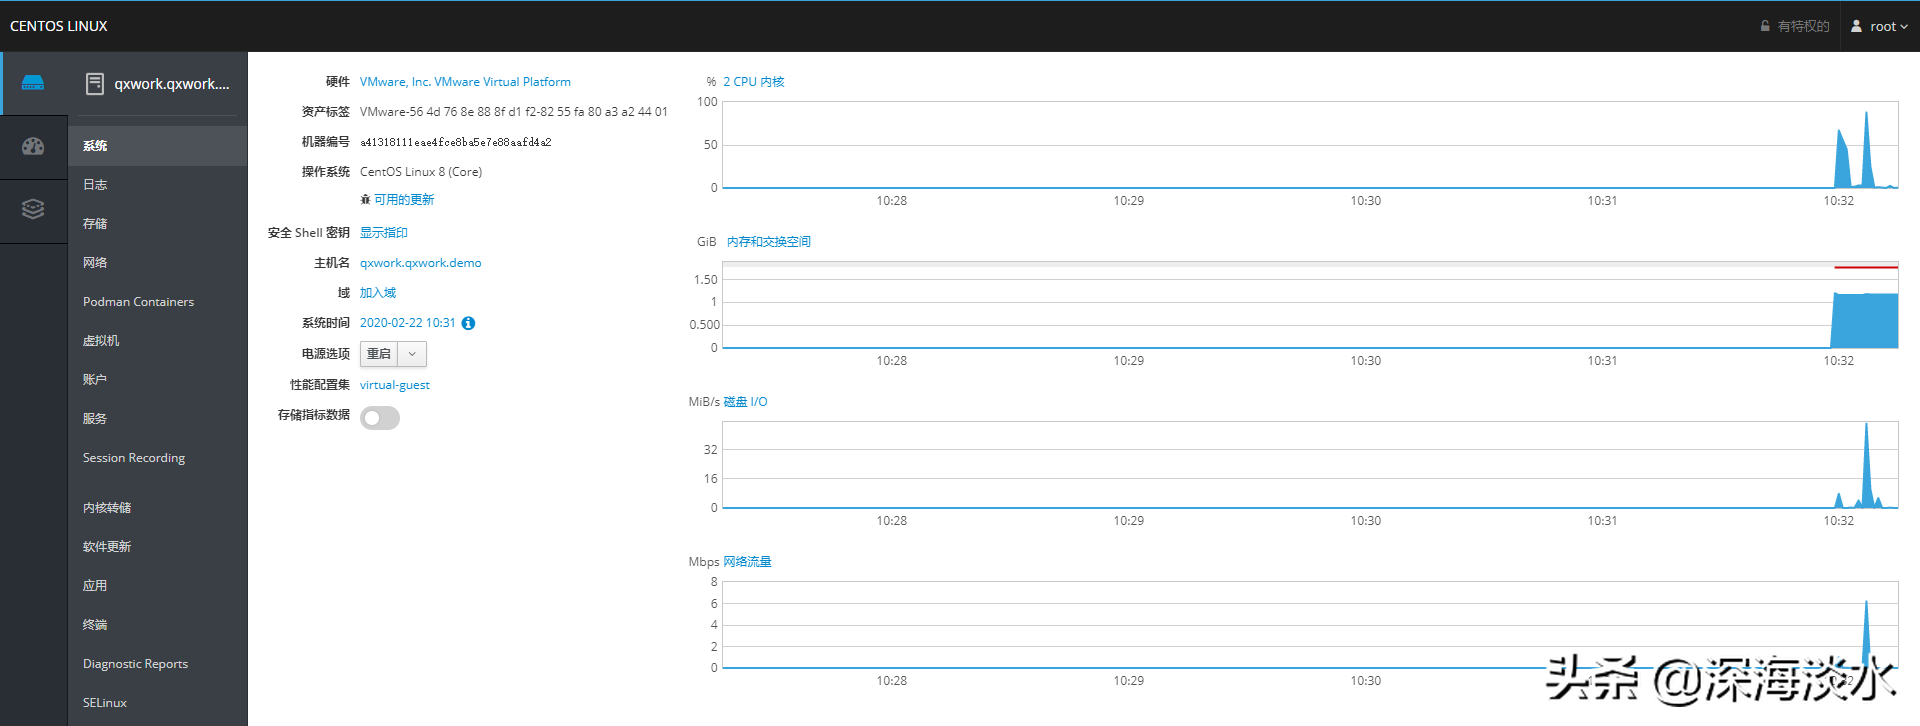1920x726 pixels.
Task: Expand the power options dropdown arrow
Action: [412, 354]
